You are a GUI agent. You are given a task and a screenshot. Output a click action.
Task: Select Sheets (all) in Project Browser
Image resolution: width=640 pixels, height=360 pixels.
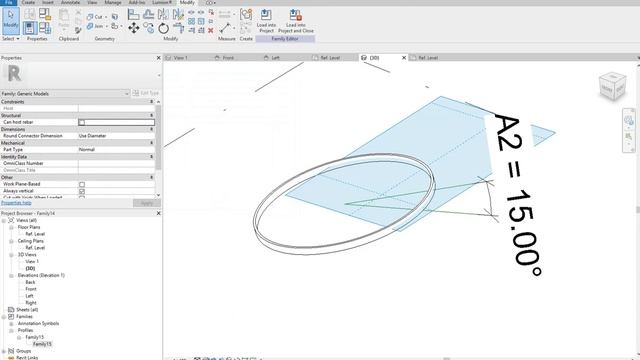pos(27,310)
